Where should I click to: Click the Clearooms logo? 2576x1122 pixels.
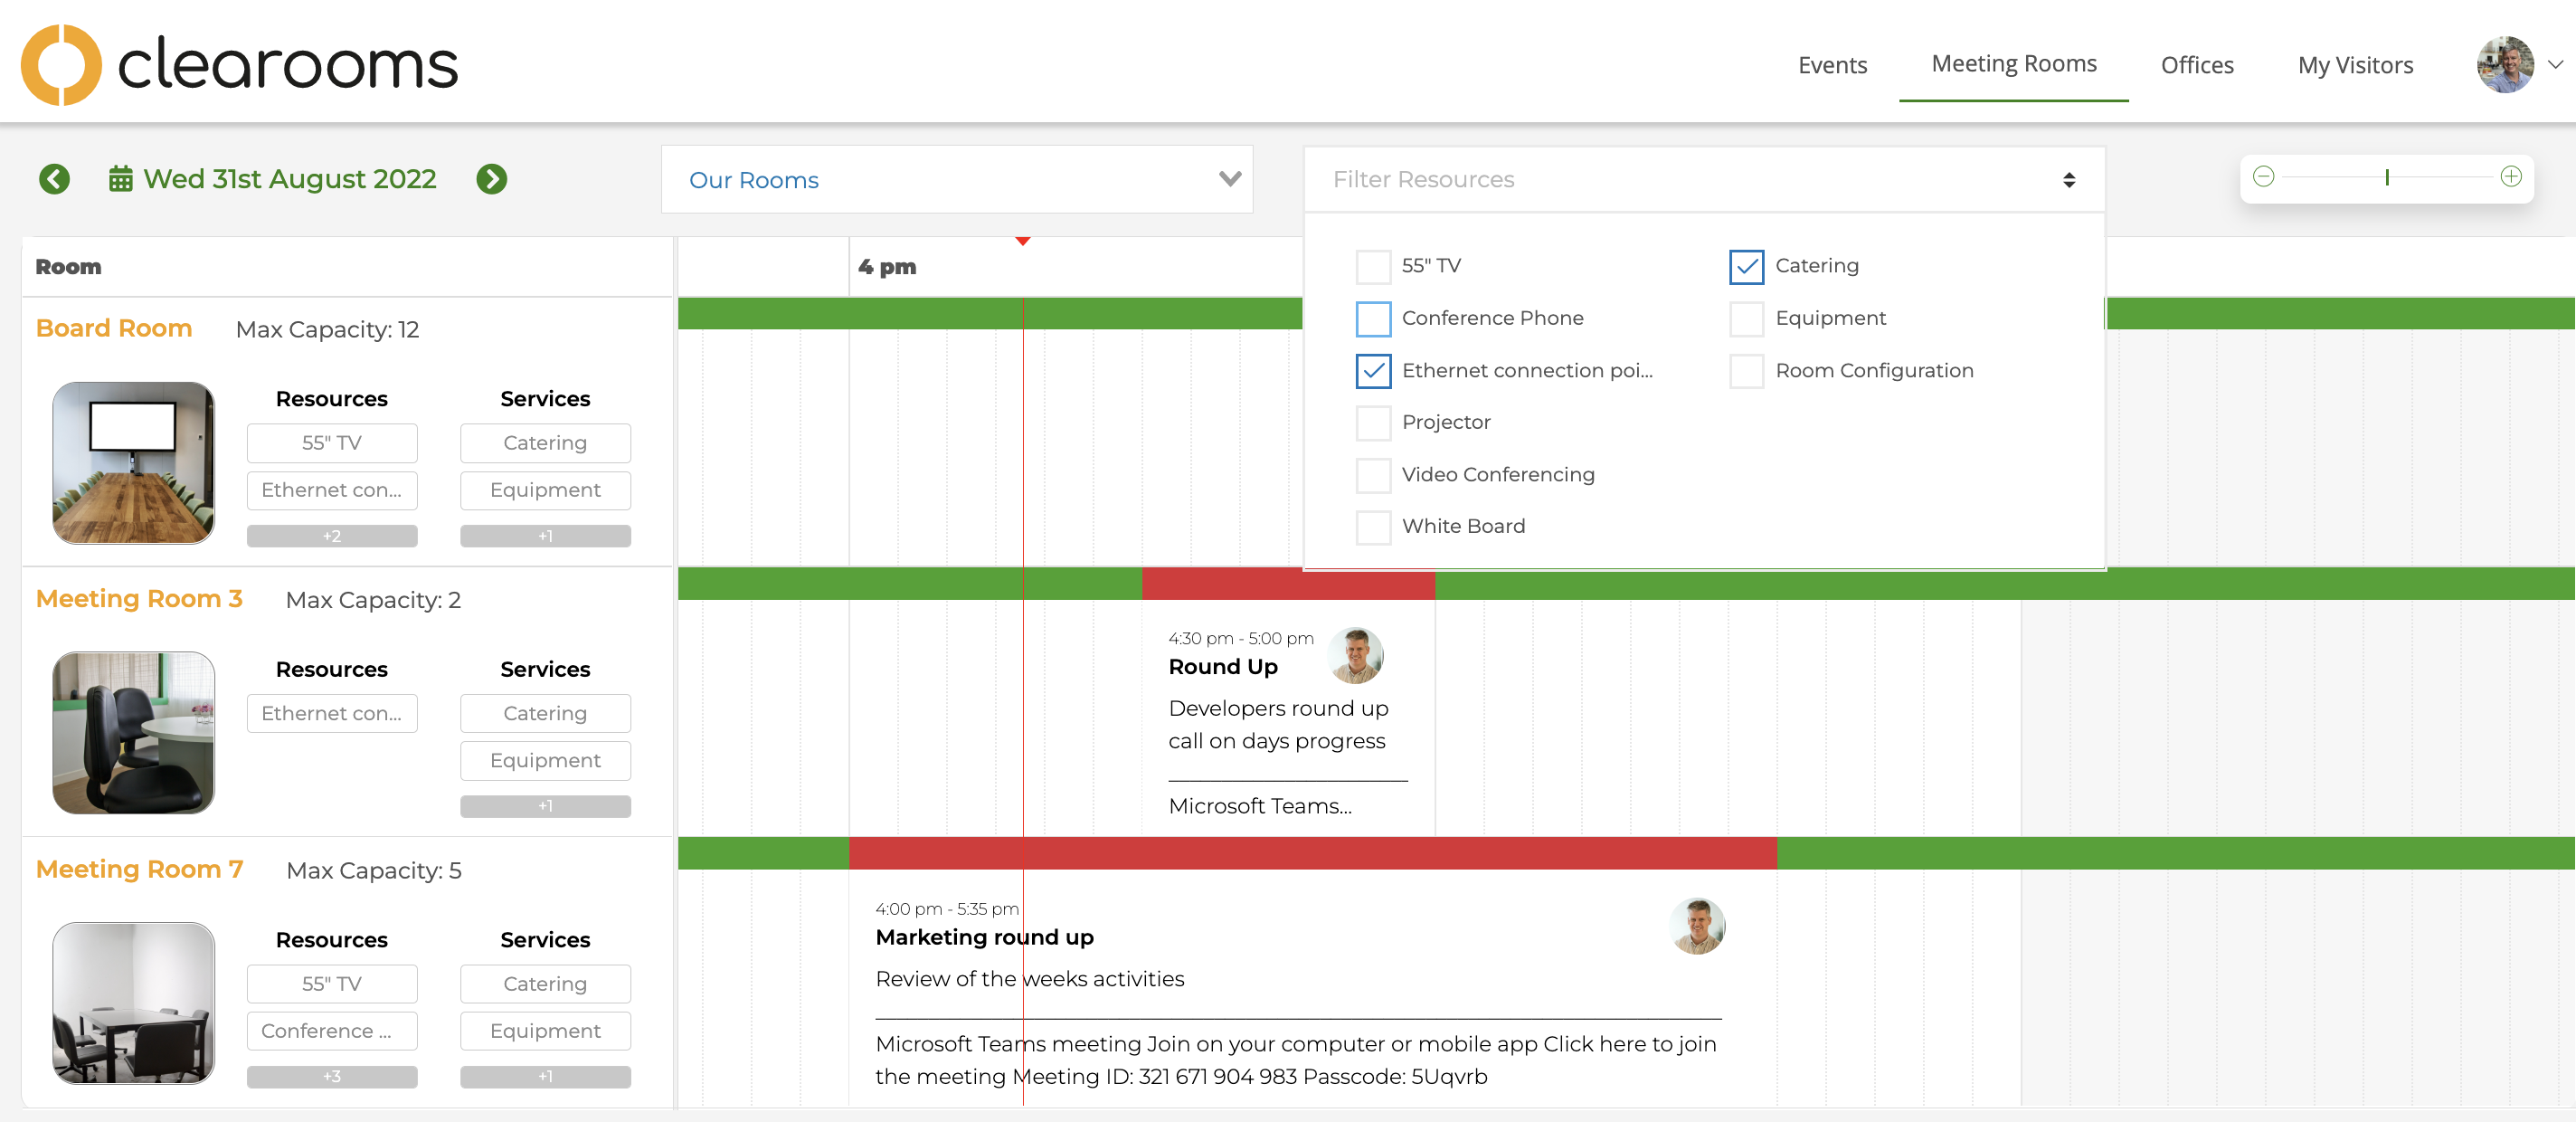[x=240, y=64]
